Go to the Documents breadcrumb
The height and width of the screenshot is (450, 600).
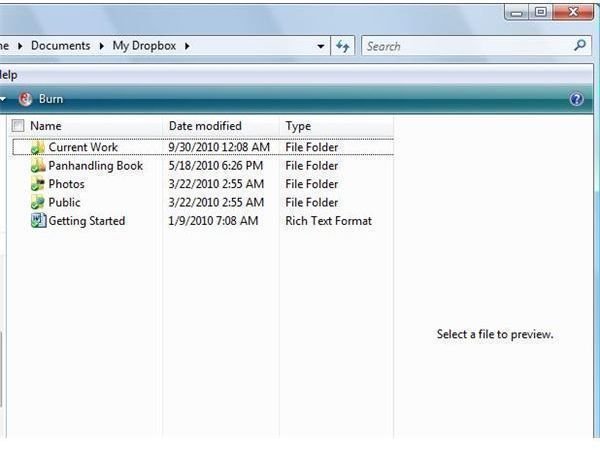[x=60, y=46]
